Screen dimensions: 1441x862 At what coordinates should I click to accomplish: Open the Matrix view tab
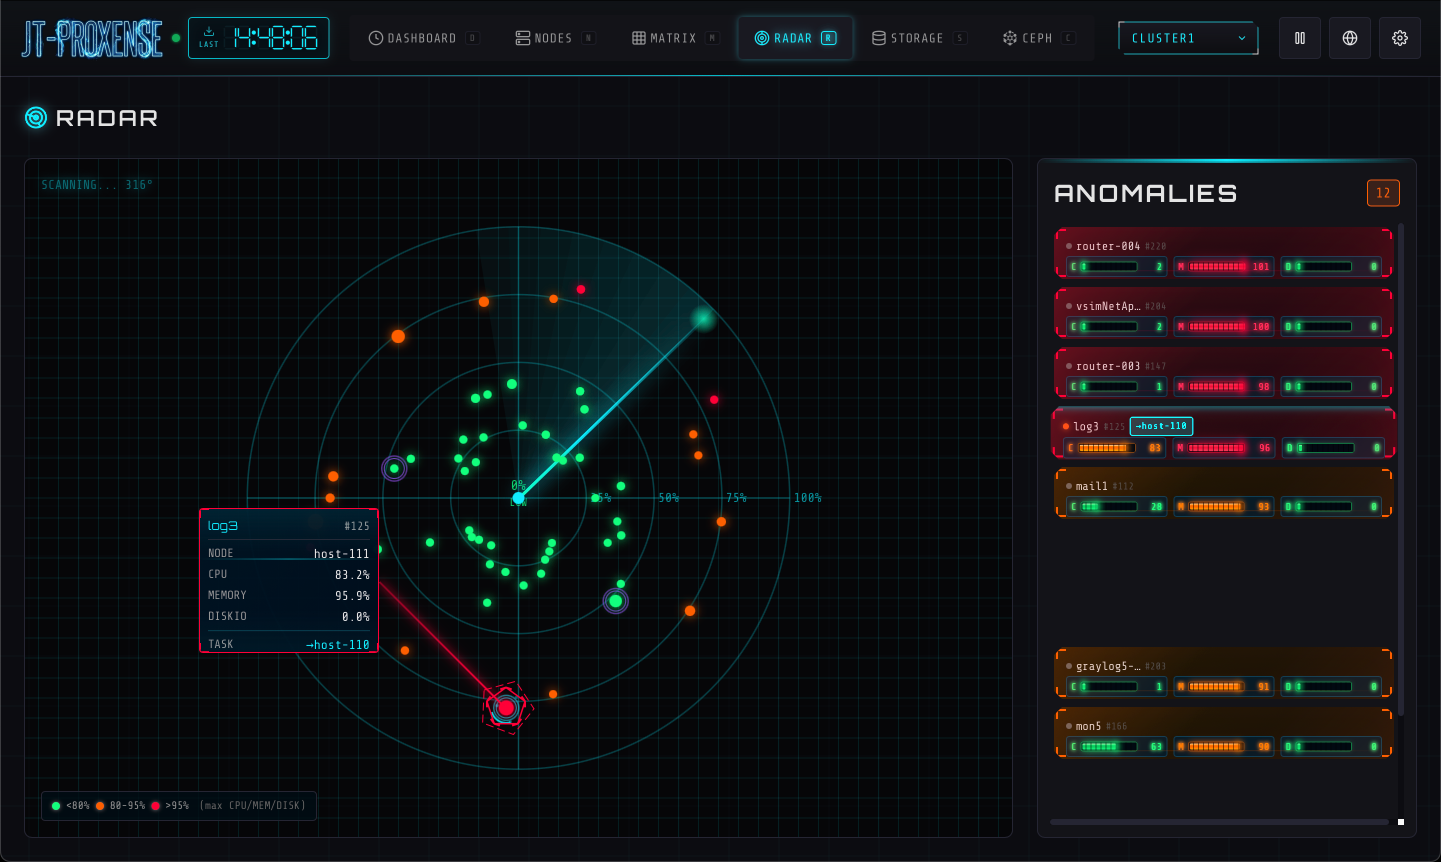click(675, 38)
